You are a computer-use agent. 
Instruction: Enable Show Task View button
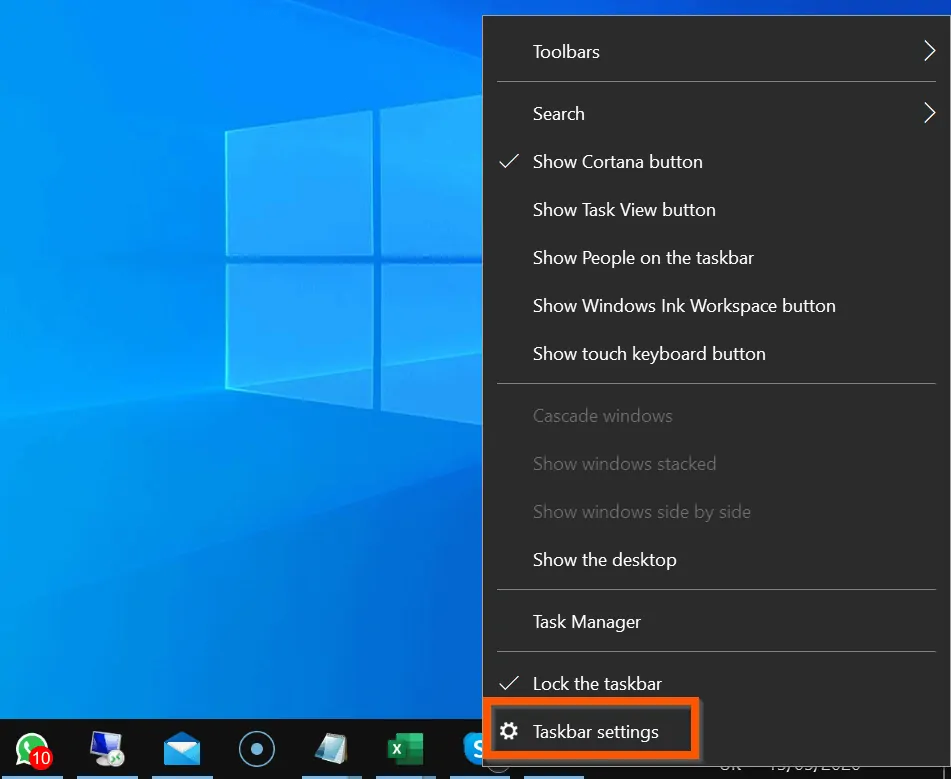click(x=716, y=210)
